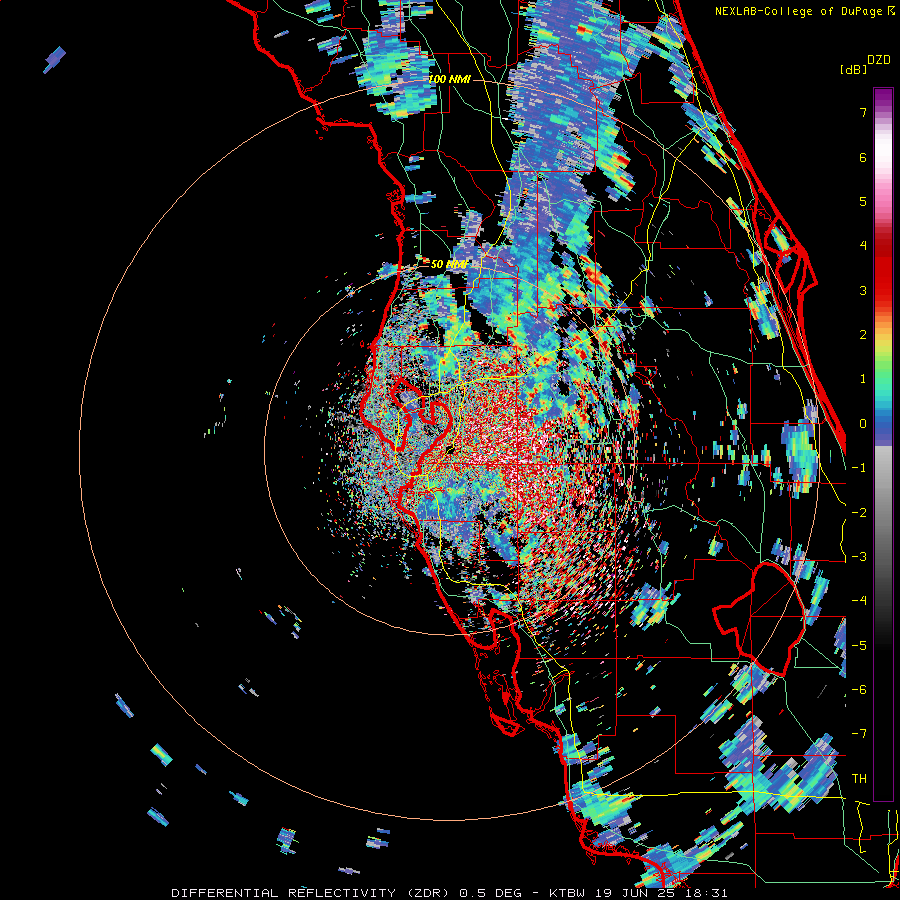
Task: Click the color scale value -6
Action: 859,690
